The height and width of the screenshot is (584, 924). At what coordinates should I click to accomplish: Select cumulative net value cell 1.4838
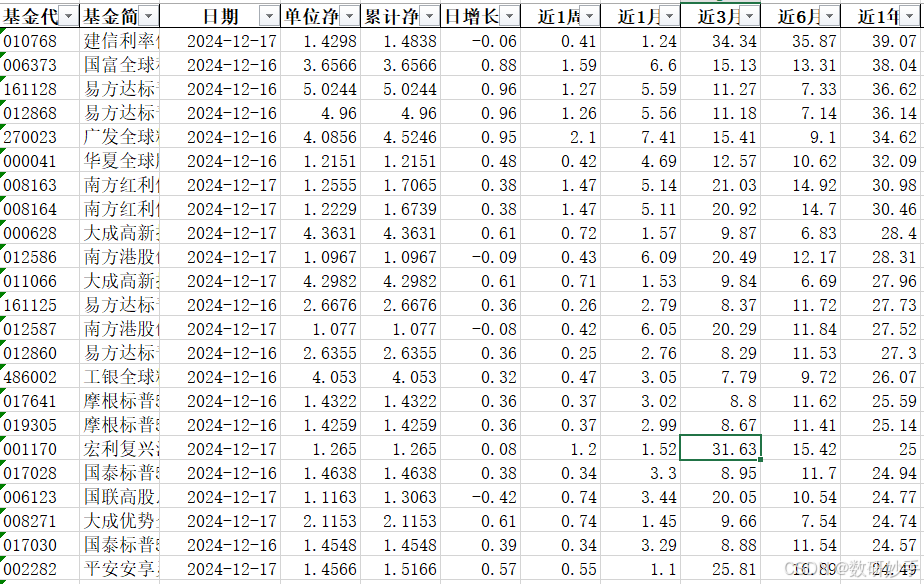pos(400,41)
